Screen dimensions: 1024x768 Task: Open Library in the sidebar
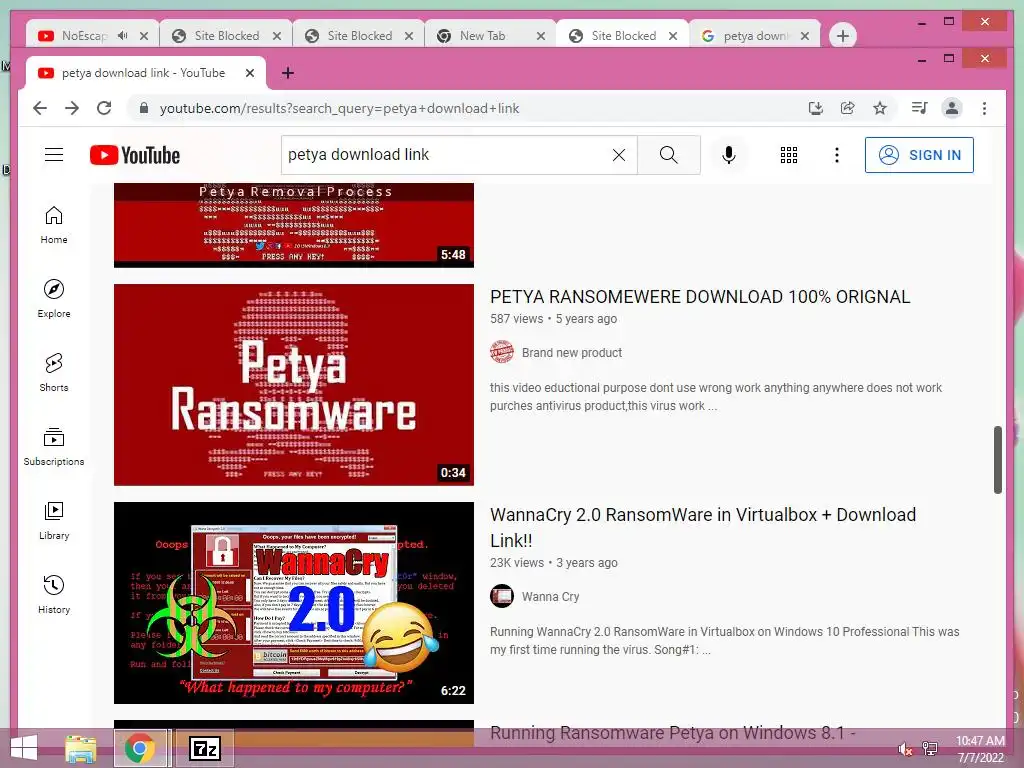click(54, 520)
